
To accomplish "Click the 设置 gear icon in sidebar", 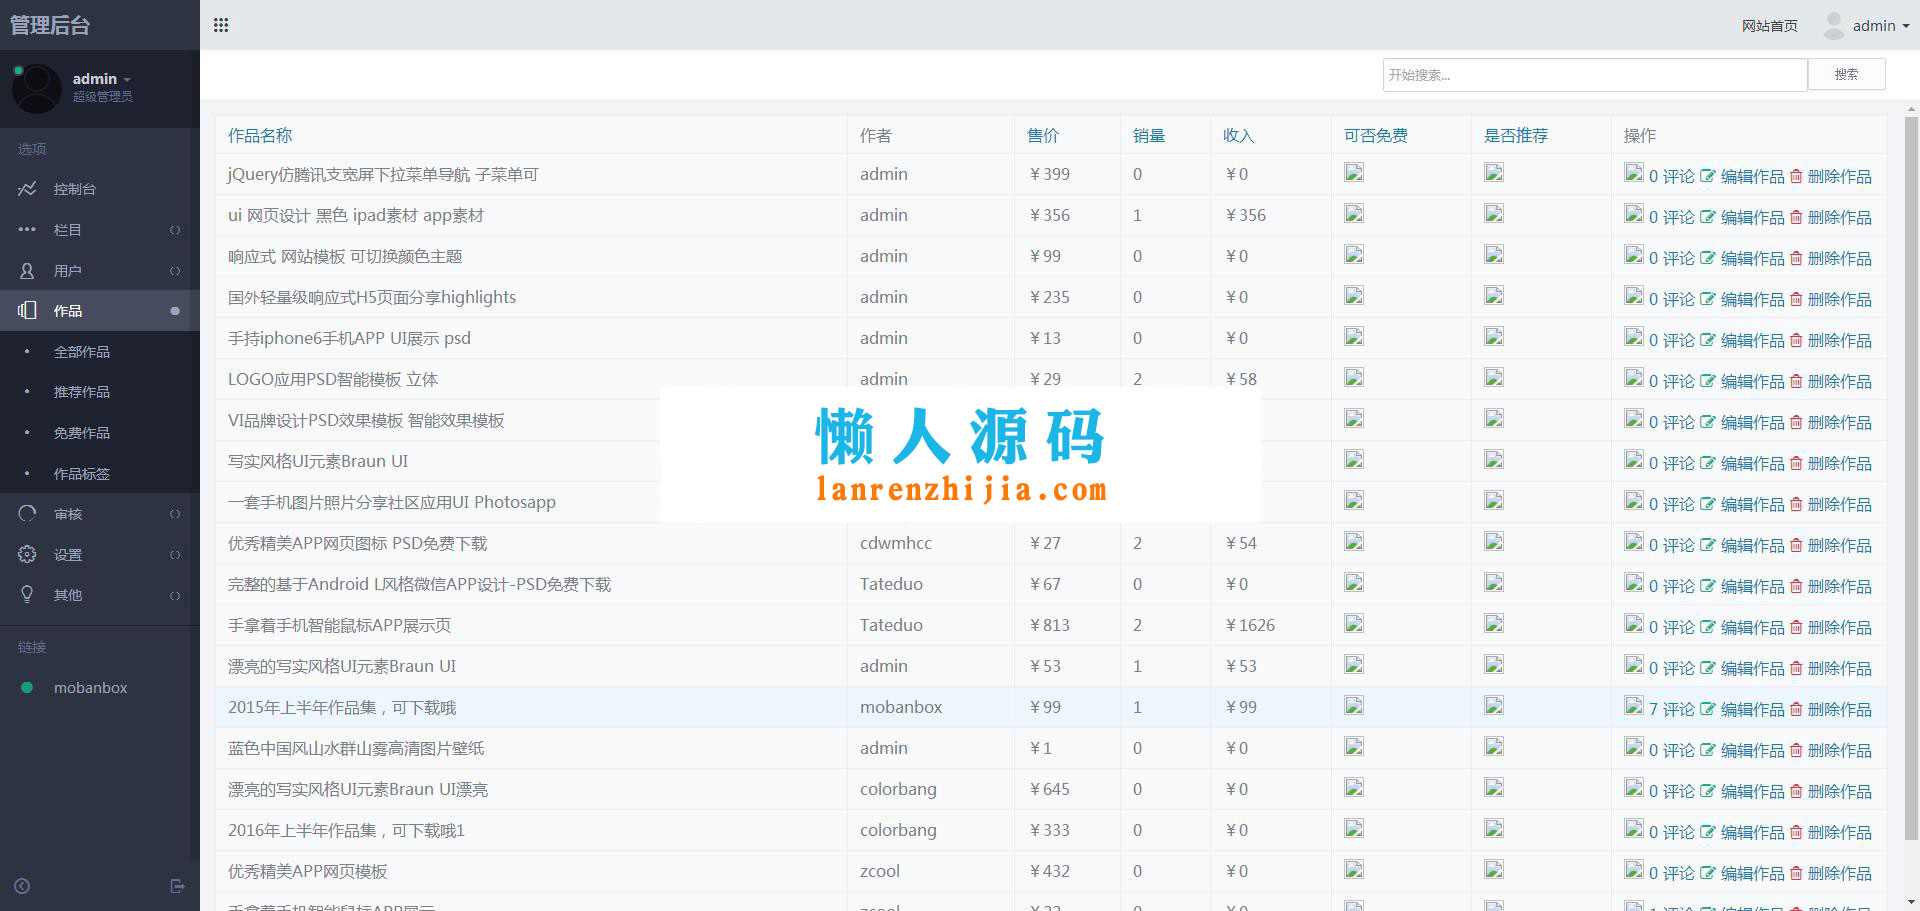I will click(27, 554).
